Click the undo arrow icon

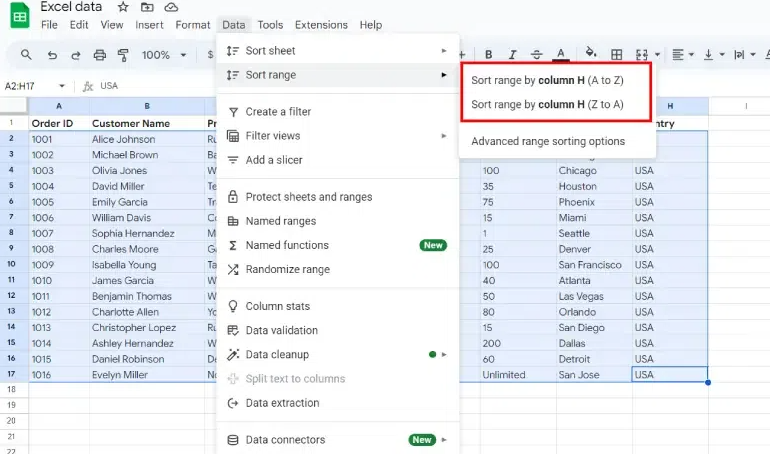tap(52, 55)
